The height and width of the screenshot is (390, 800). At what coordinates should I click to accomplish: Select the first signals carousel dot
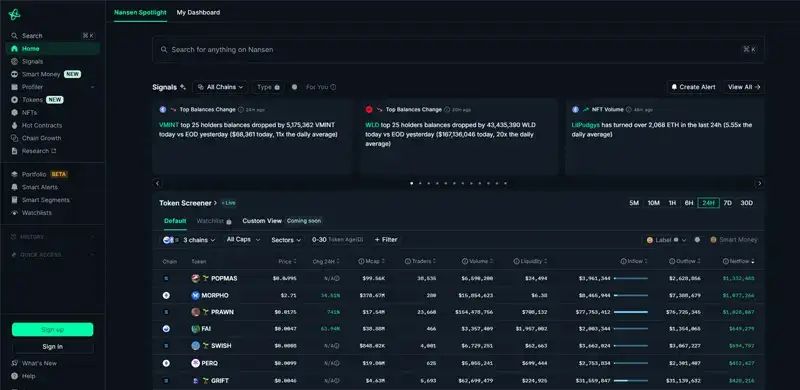point(412,183)
